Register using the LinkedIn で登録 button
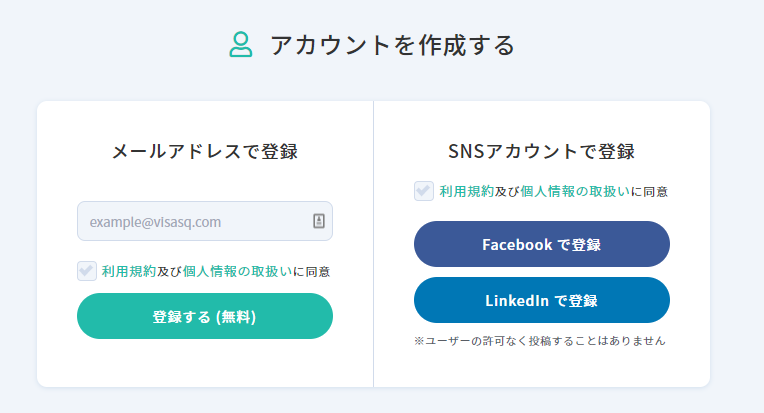The image size is (764, 413). point(541,300)
